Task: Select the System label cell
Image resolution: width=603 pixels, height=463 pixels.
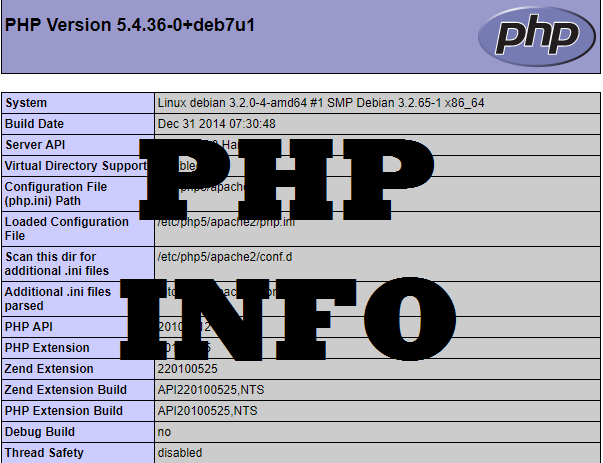Action: pos(78,103)
